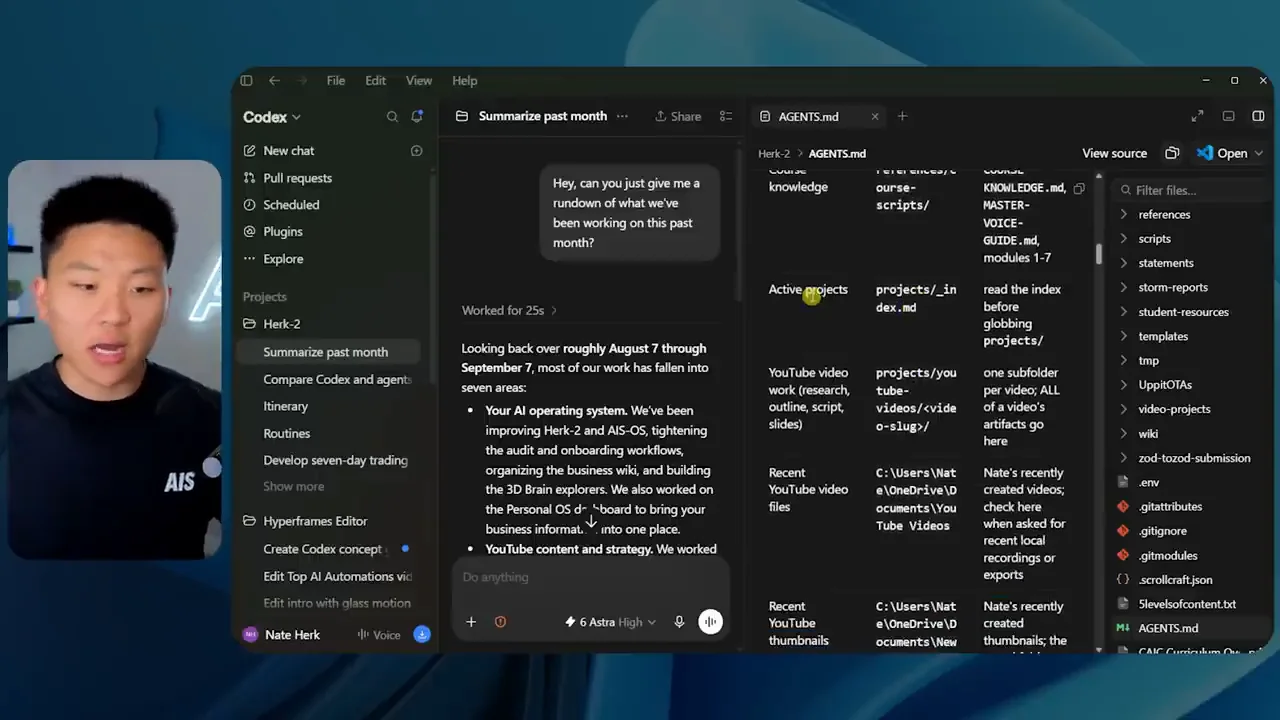1280x720 pixels.
Task: Open the View menu
Action: [419, 81]
